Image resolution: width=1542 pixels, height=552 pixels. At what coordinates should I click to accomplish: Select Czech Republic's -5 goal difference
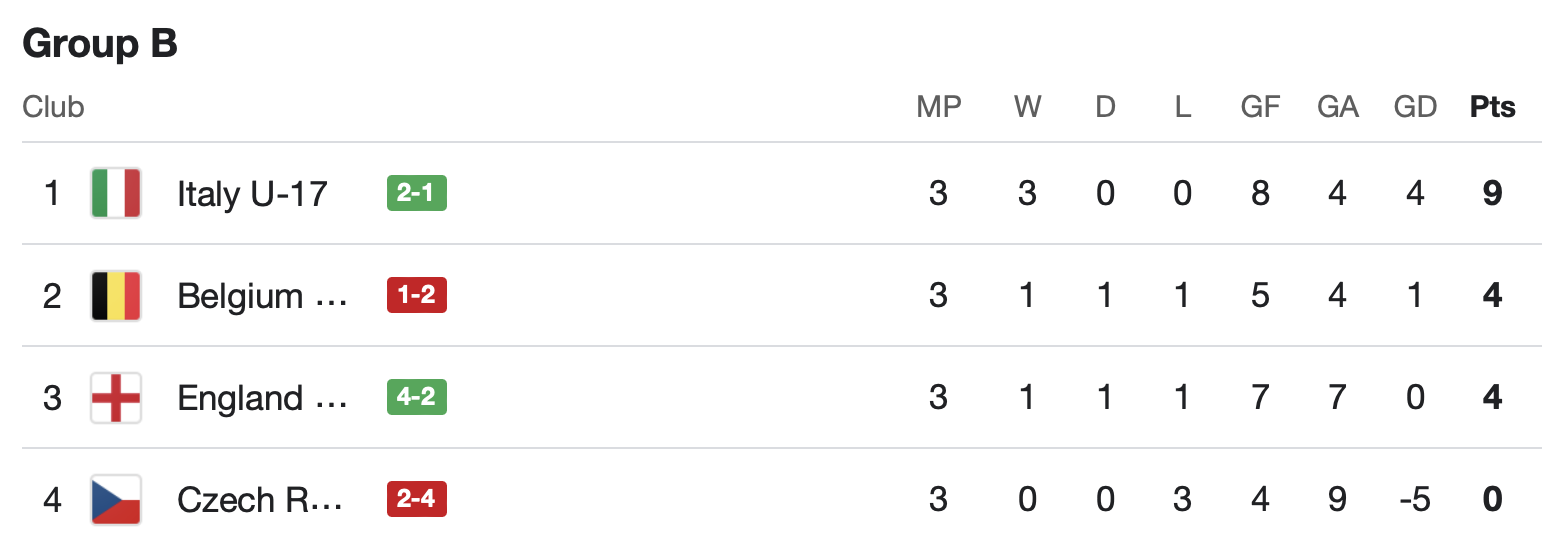1415,500
